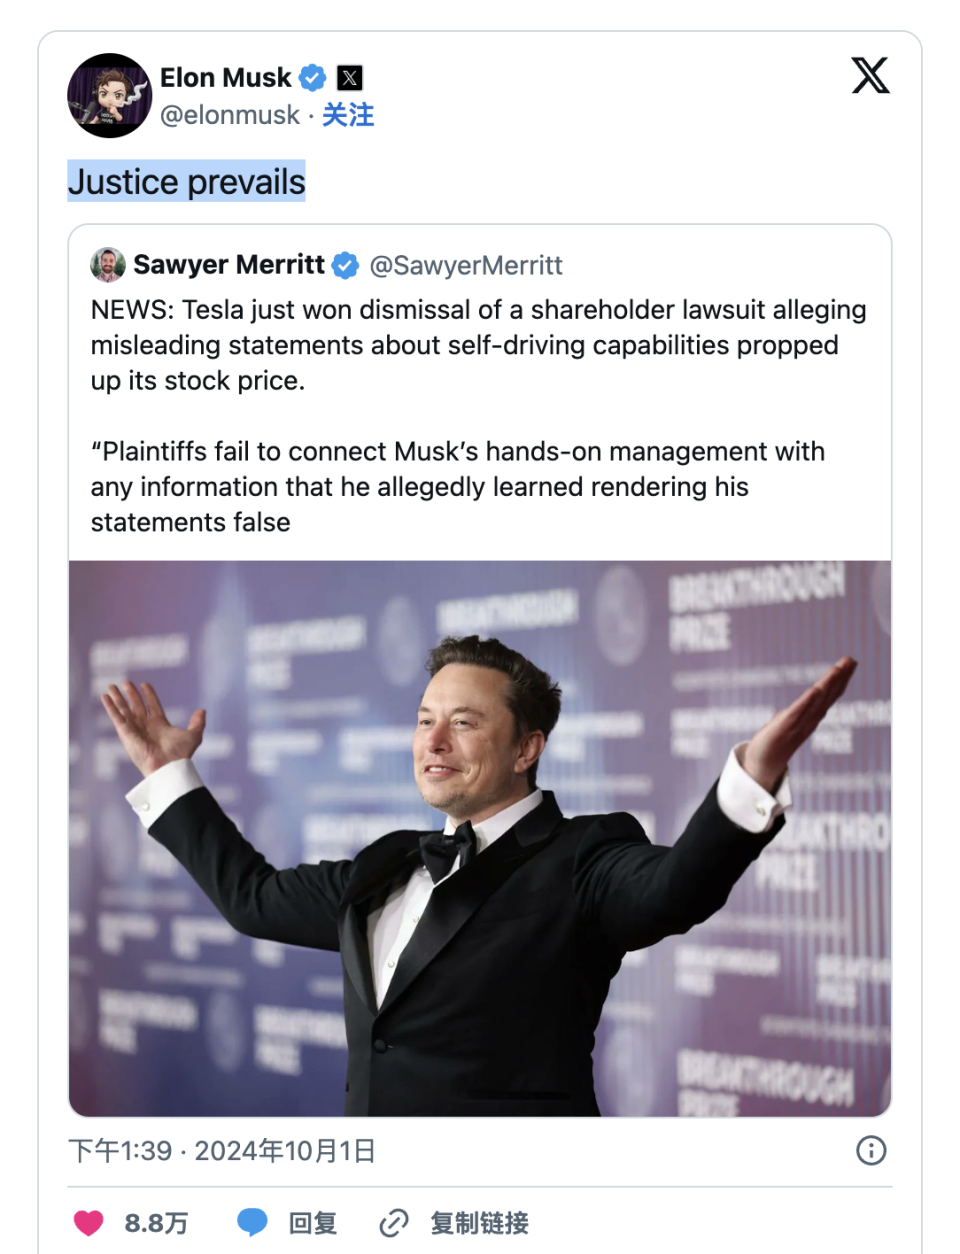Click Sawyer Merritt's small avatar

pos(108,265)
